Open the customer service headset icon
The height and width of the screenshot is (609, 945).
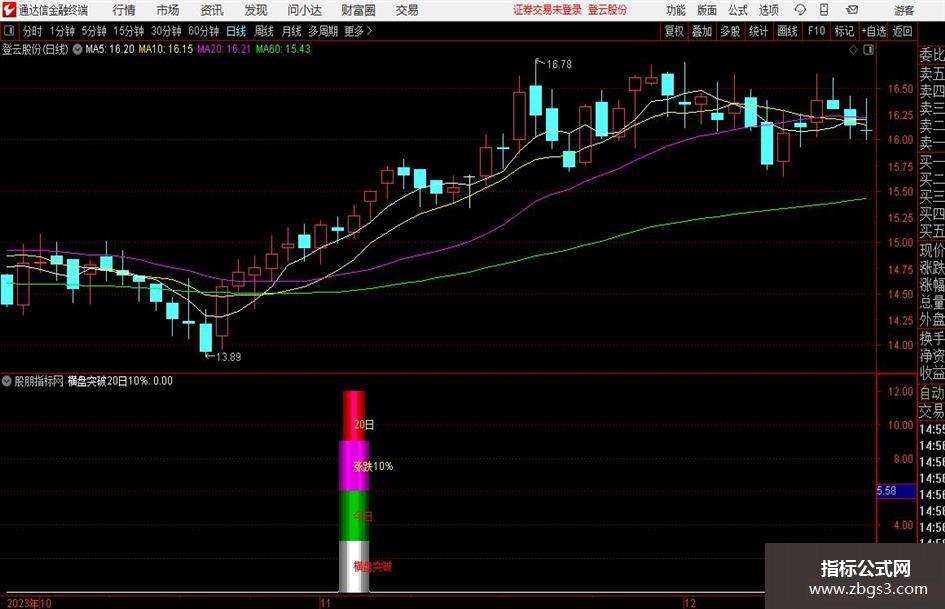click(x=800, y=10)
